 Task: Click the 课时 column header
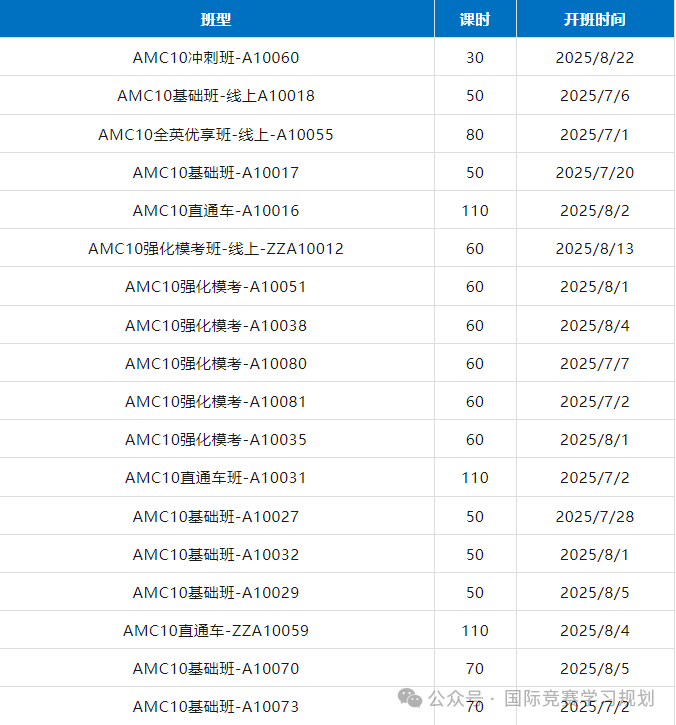click(x=475, y=19)
